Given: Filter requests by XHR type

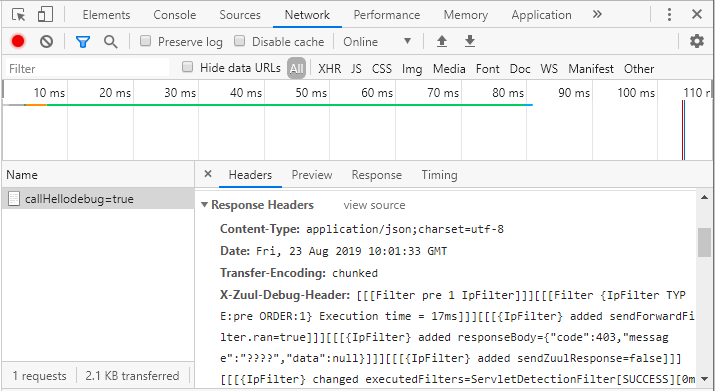Looking at the screenshot, I should (x=330, y=68).
